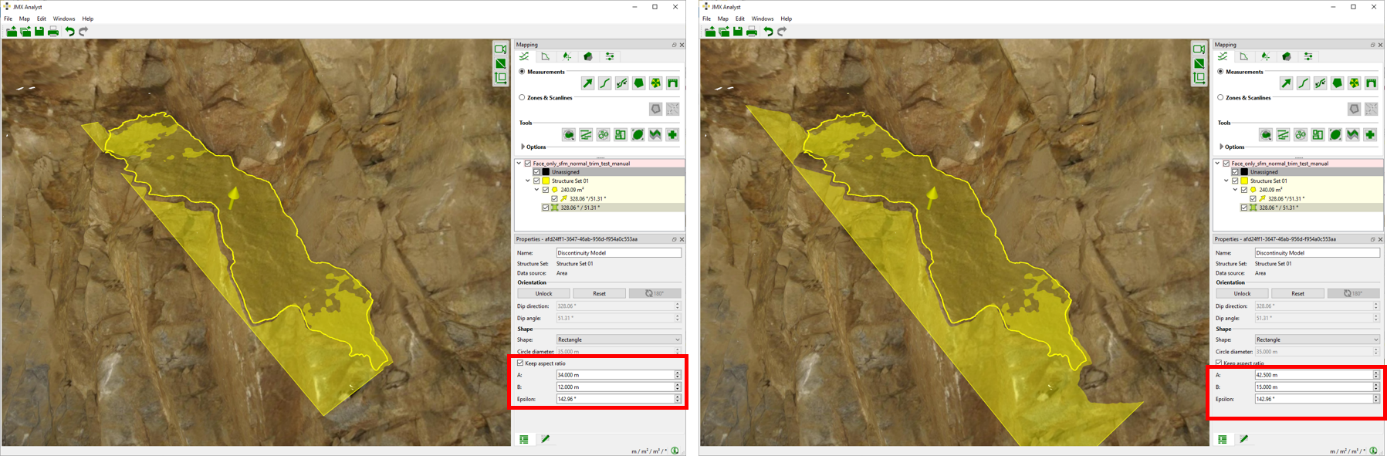1387x456 pixels.
Task: Click green plus tool icon in left window
Action: [672, 134]
